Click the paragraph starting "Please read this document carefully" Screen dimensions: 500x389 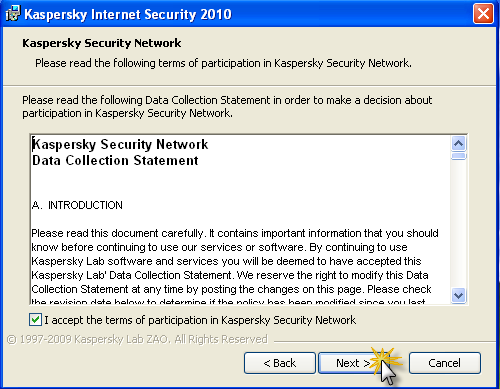235,267
